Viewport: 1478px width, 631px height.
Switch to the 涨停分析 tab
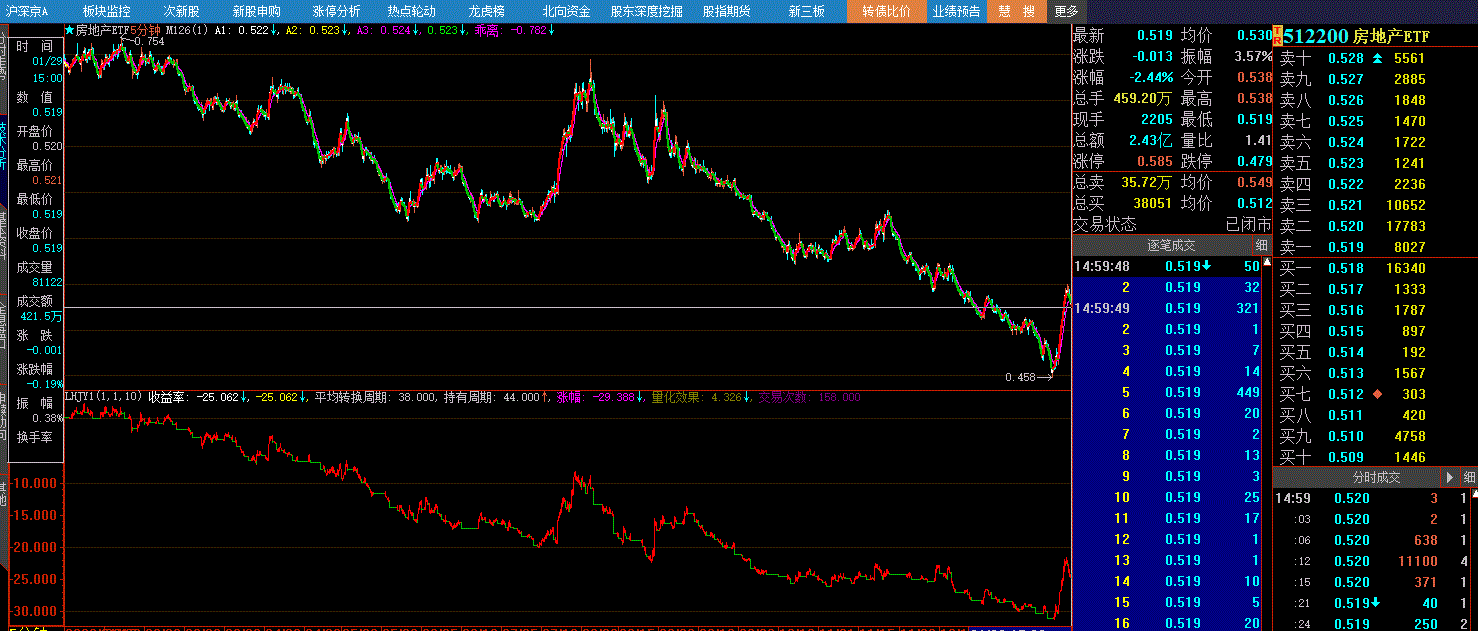336,11
